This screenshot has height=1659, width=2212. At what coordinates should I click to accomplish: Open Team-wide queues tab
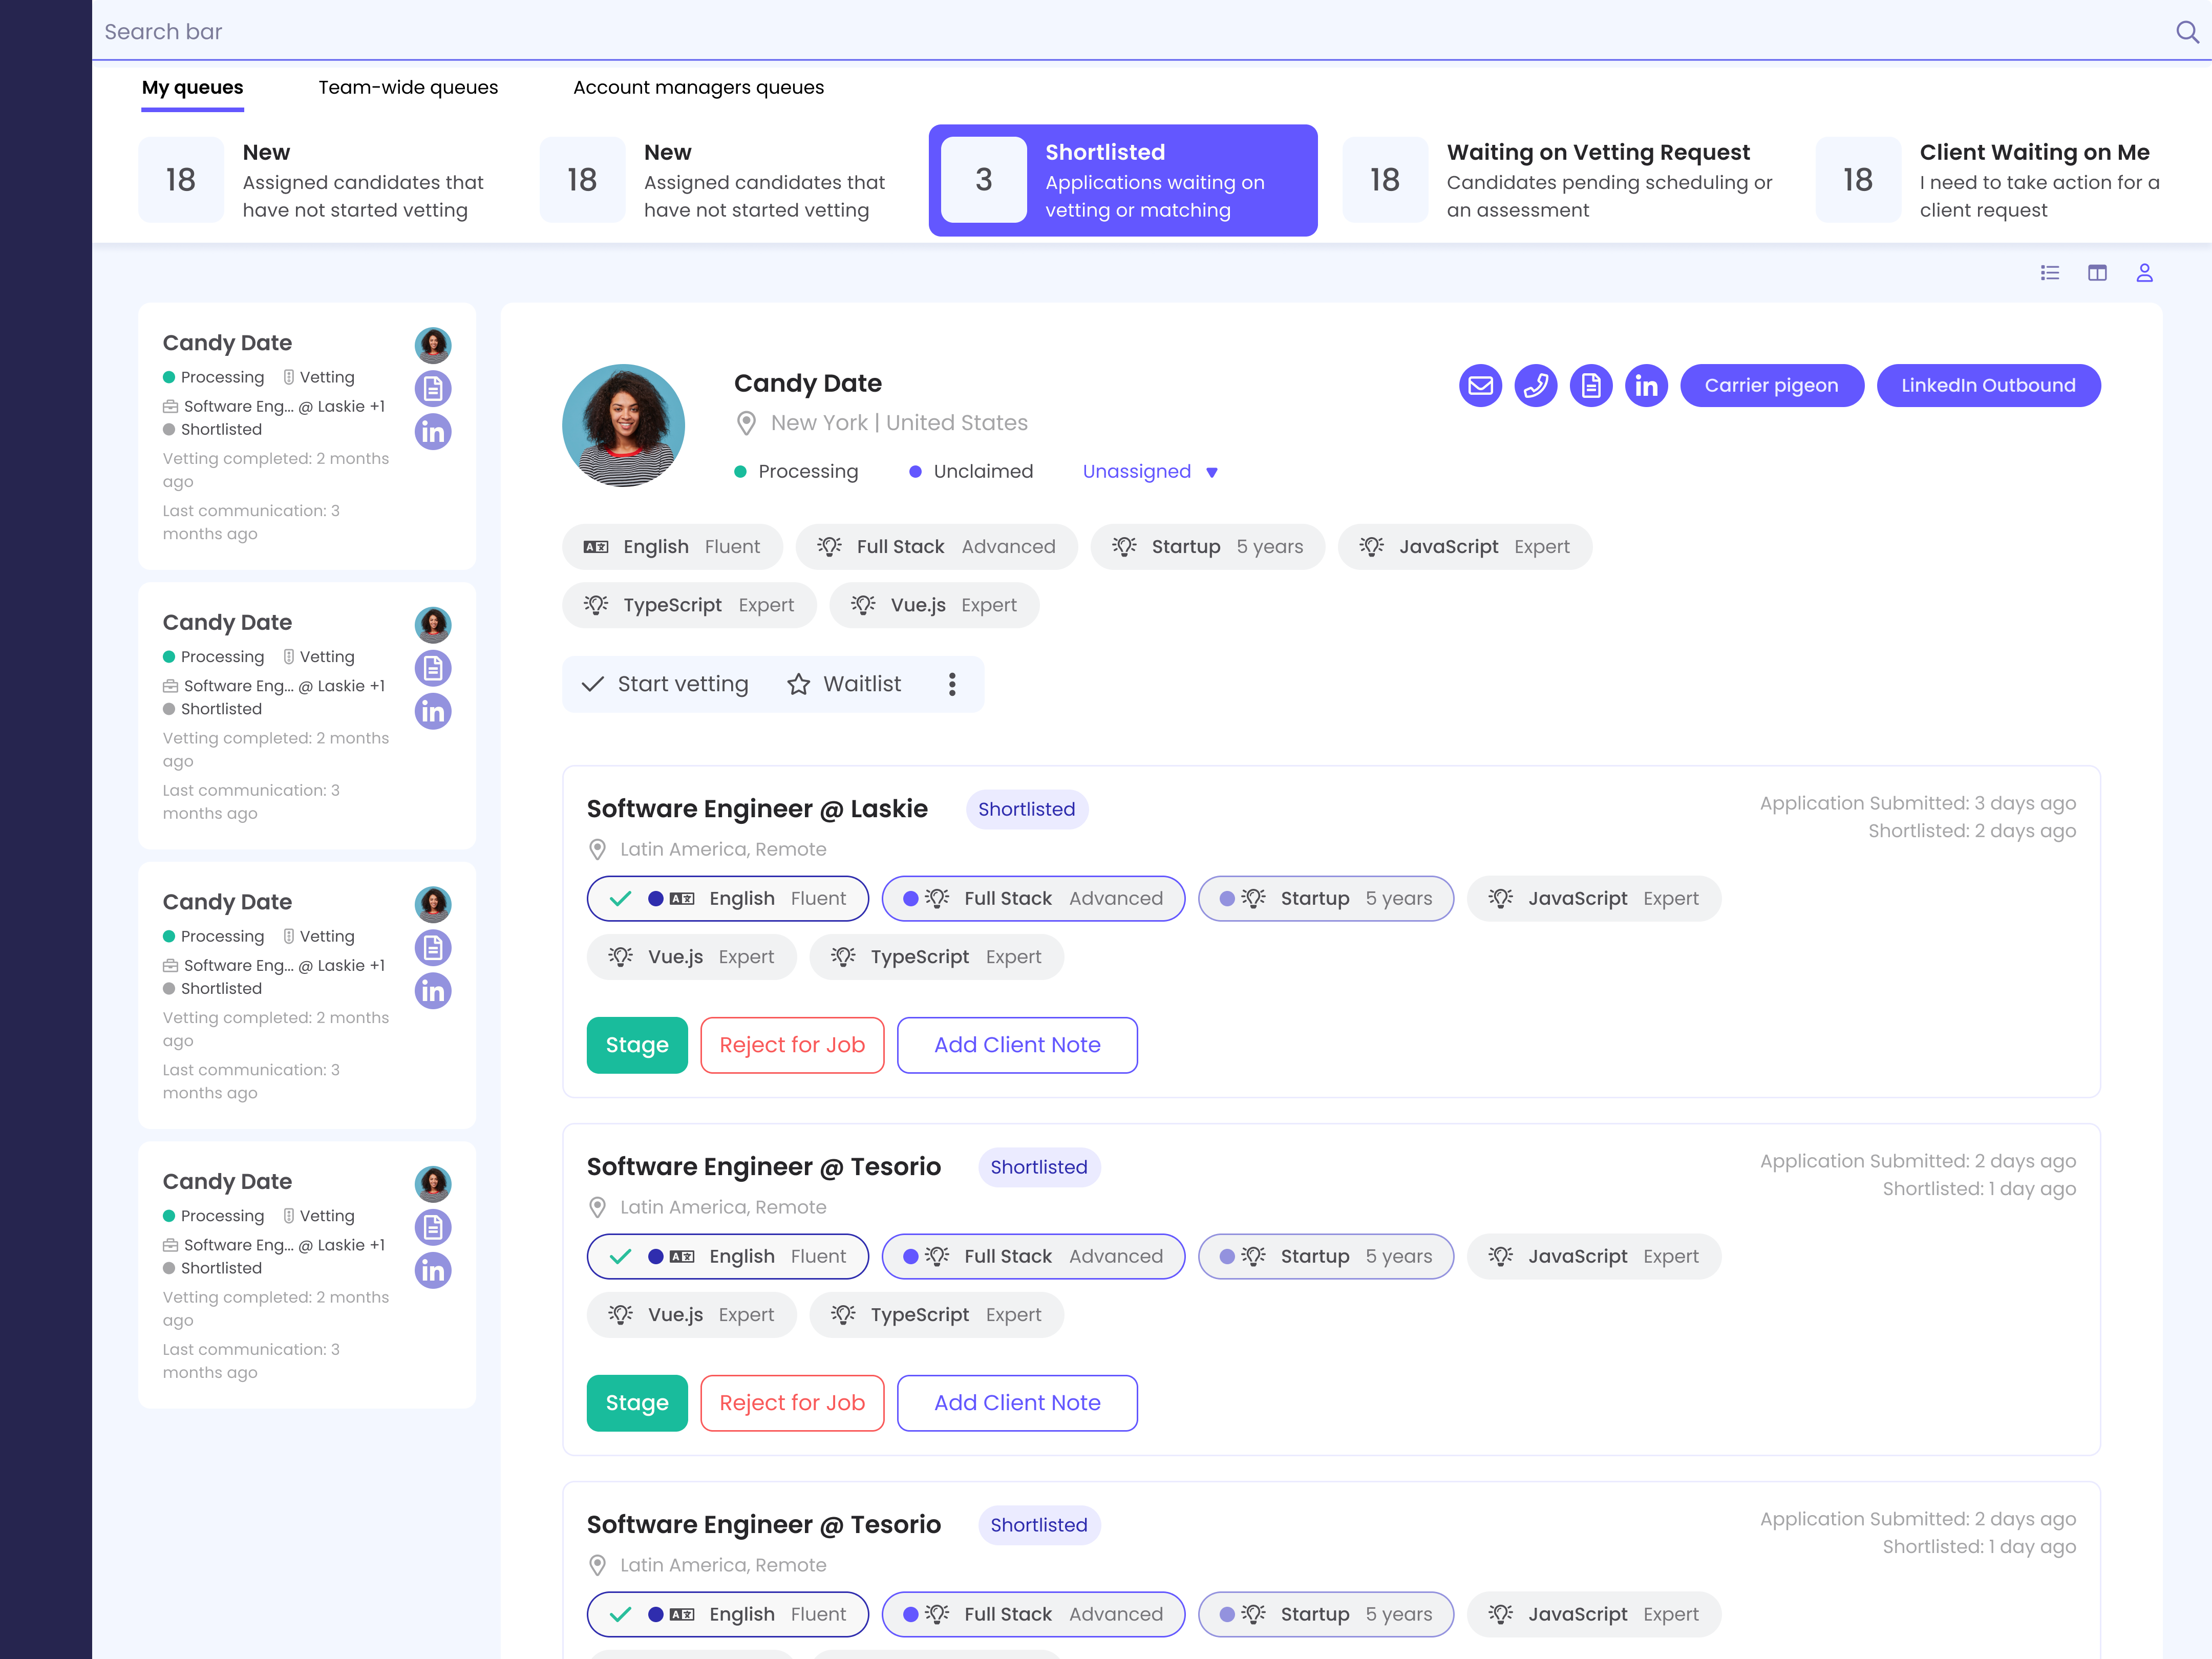[x=408, y=88]
